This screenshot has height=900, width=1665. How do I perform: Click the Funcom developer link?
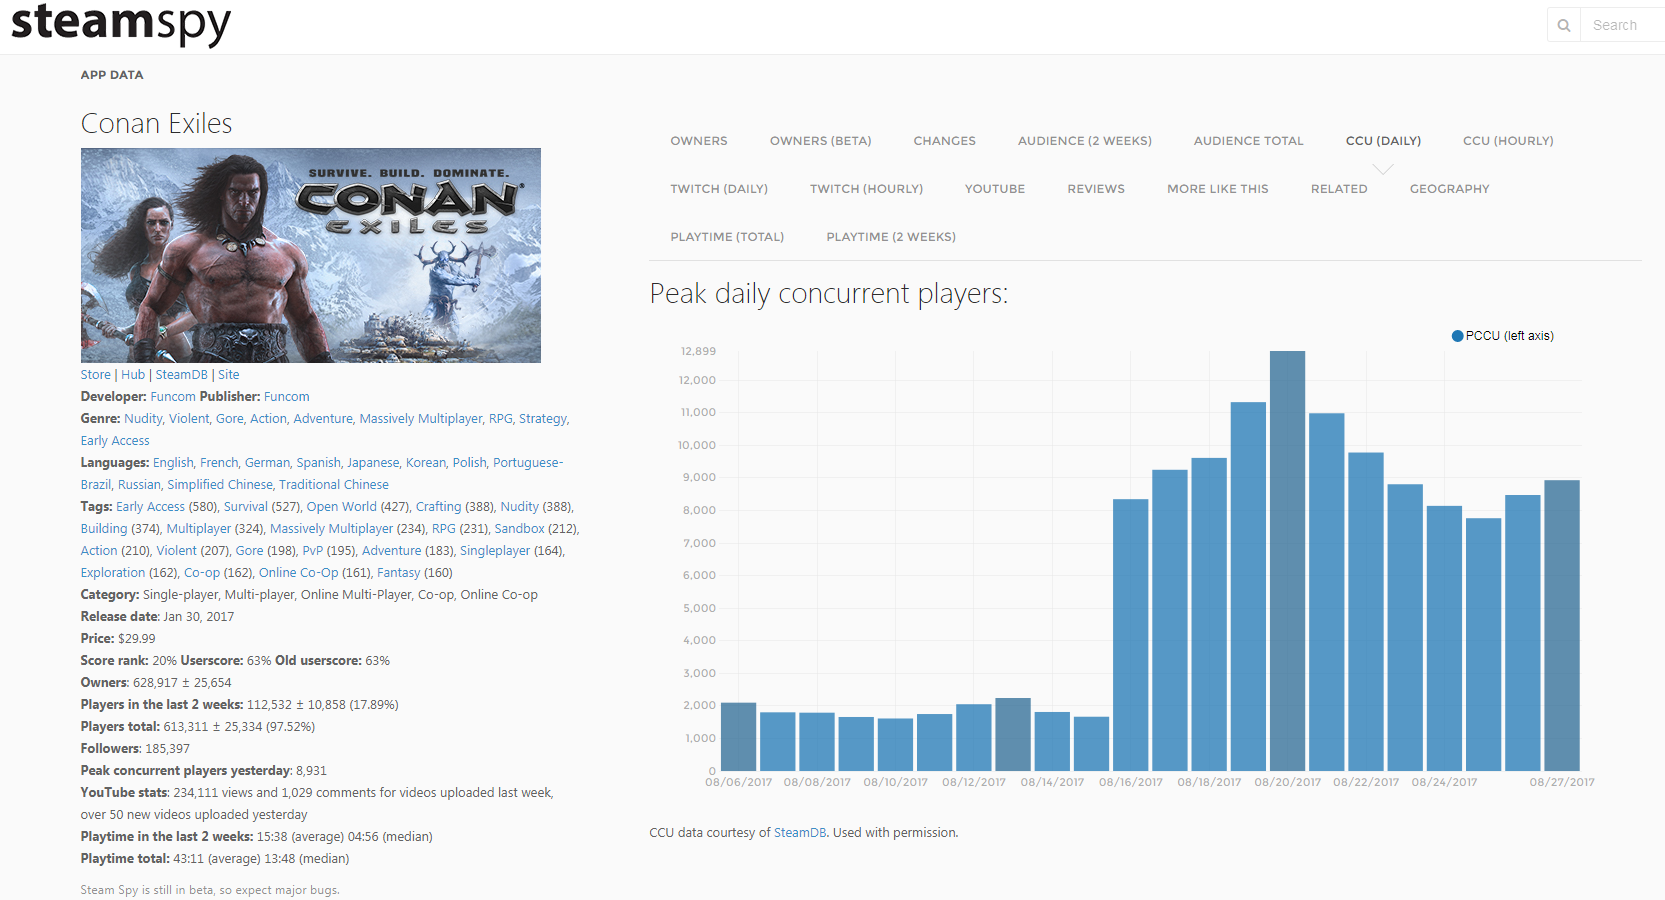[173, 397]
